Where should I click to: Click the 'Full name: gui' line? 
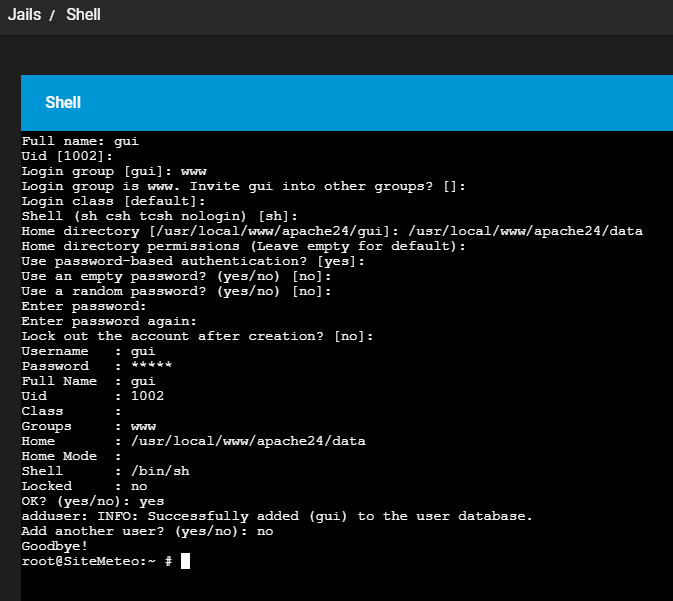tap(80, 141)
